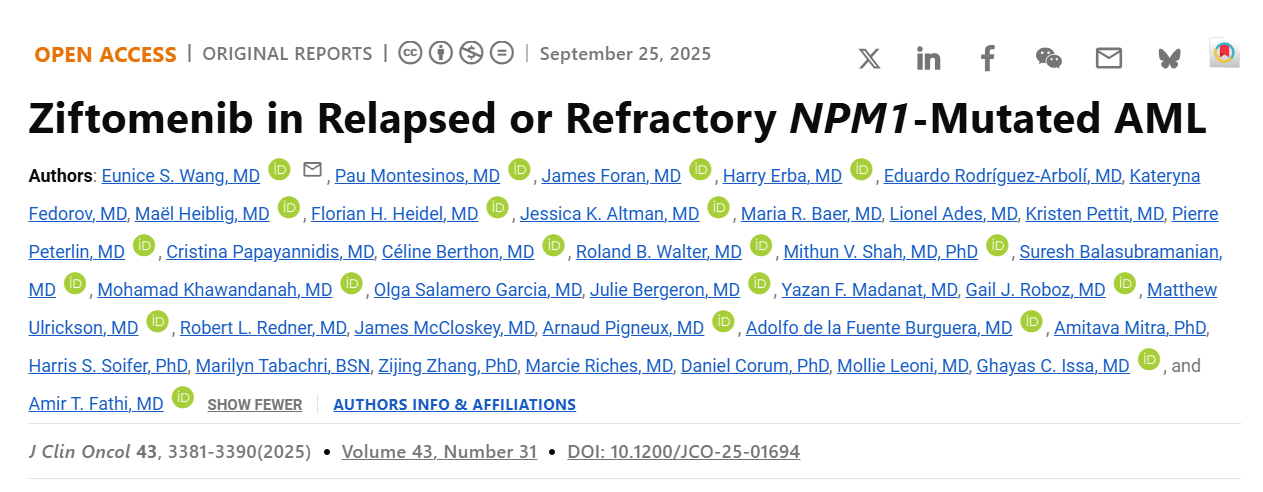Share article via WeChat
The width and height of the screenshot is (1263, 492).
click(1048, 58)
